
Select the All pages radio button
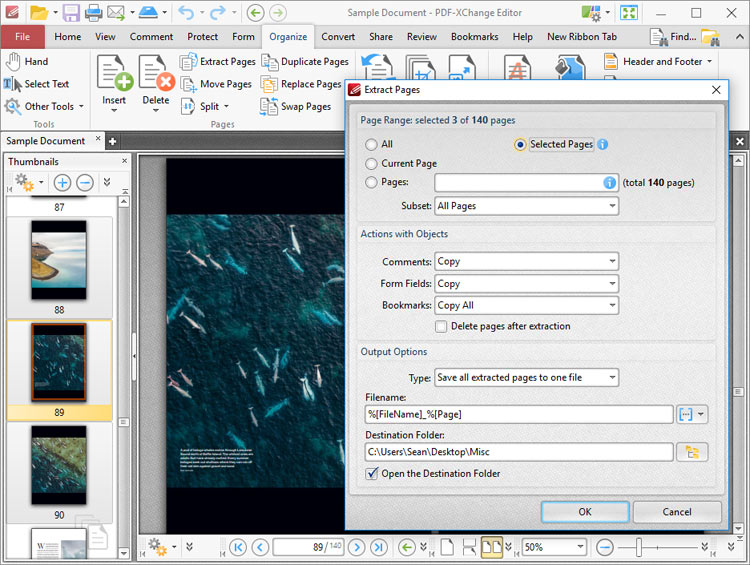tap(372, 145)
